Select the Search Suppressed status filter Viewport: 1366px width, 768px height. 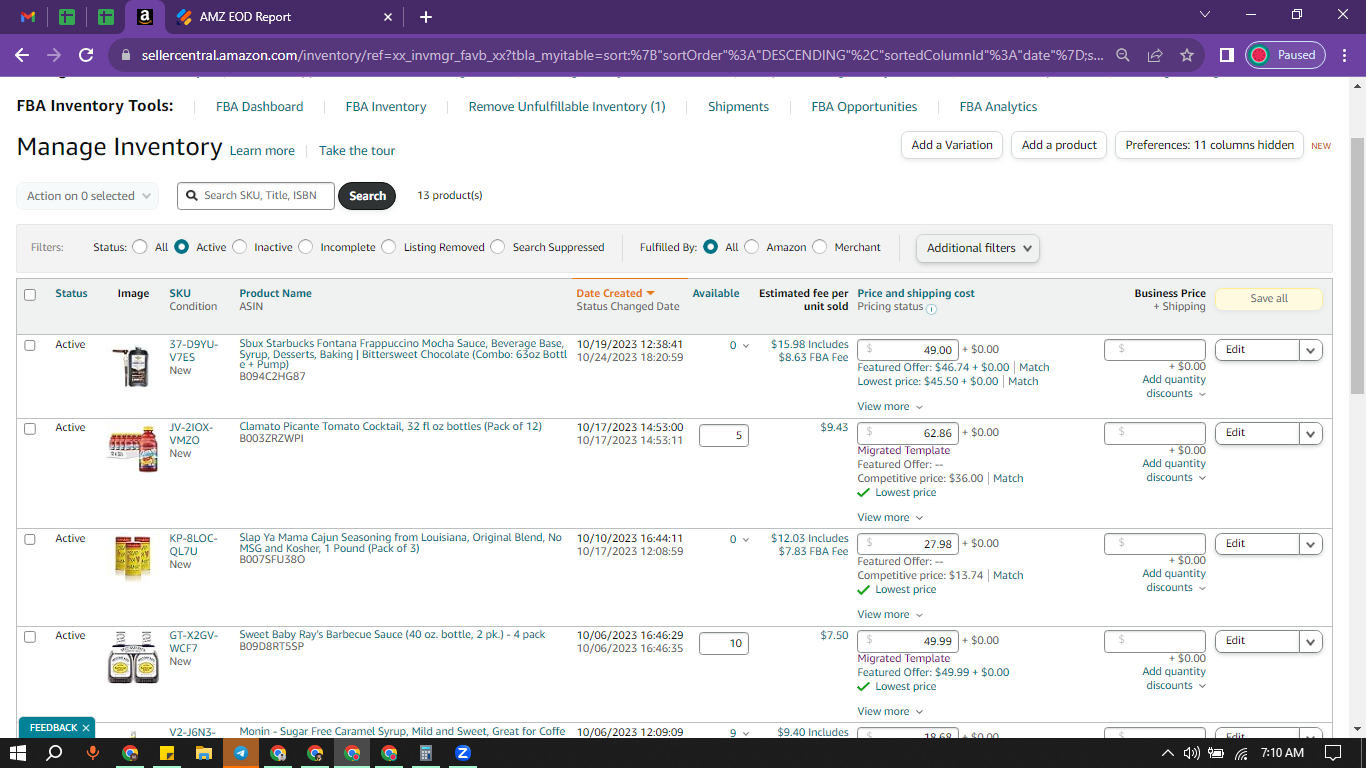click(498, 247)
